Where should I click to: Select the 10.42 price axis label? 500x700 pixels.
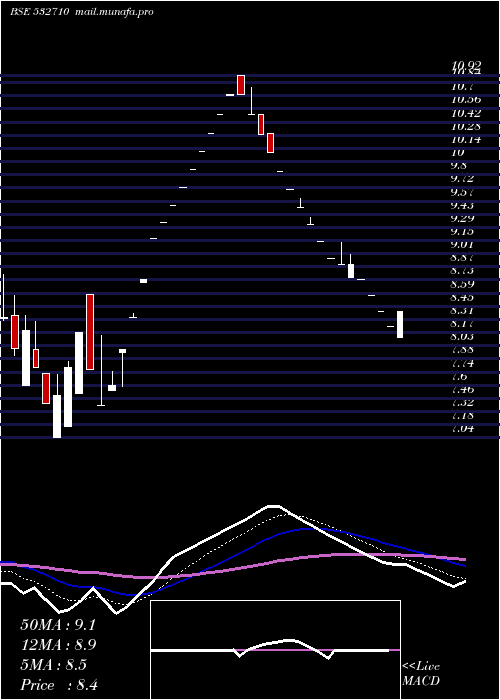(466, 113)
